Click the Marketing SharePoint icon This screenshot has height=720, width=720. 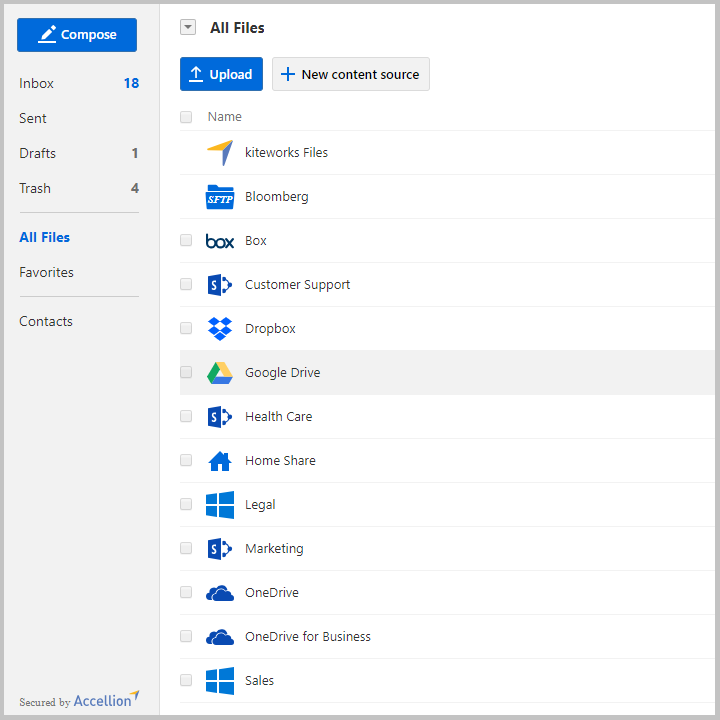pos(220,549)
